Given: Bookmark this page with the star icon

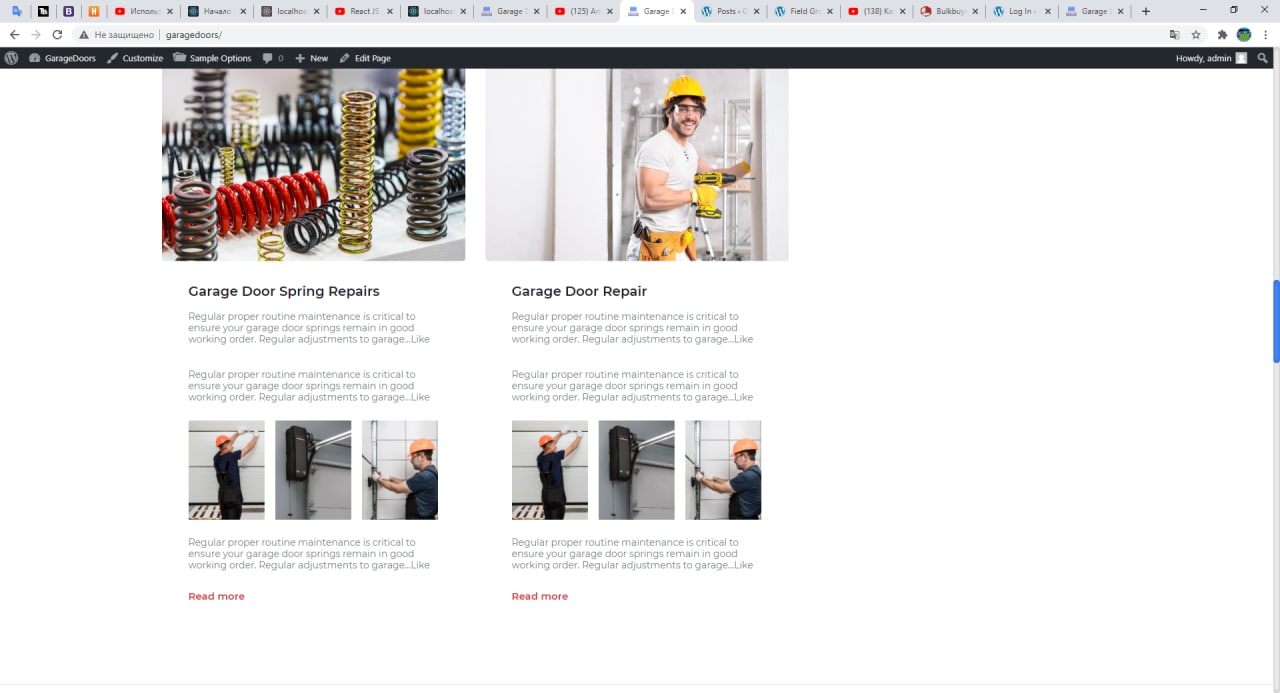Looking at the screenshot, I should tap(1196, 34).
